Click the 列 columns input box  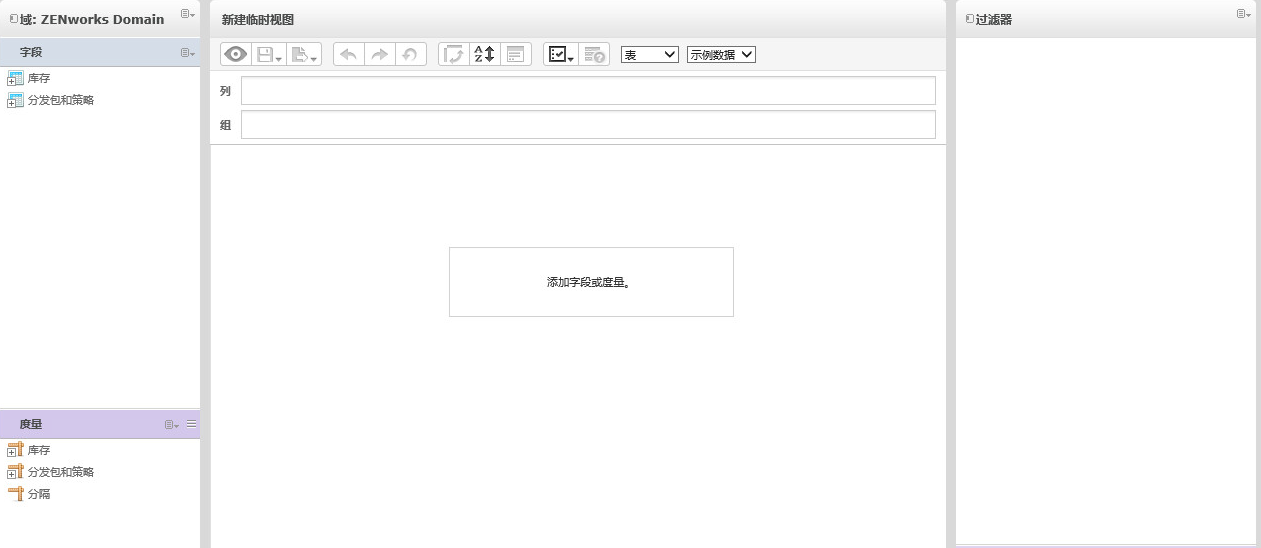point(588,90)
